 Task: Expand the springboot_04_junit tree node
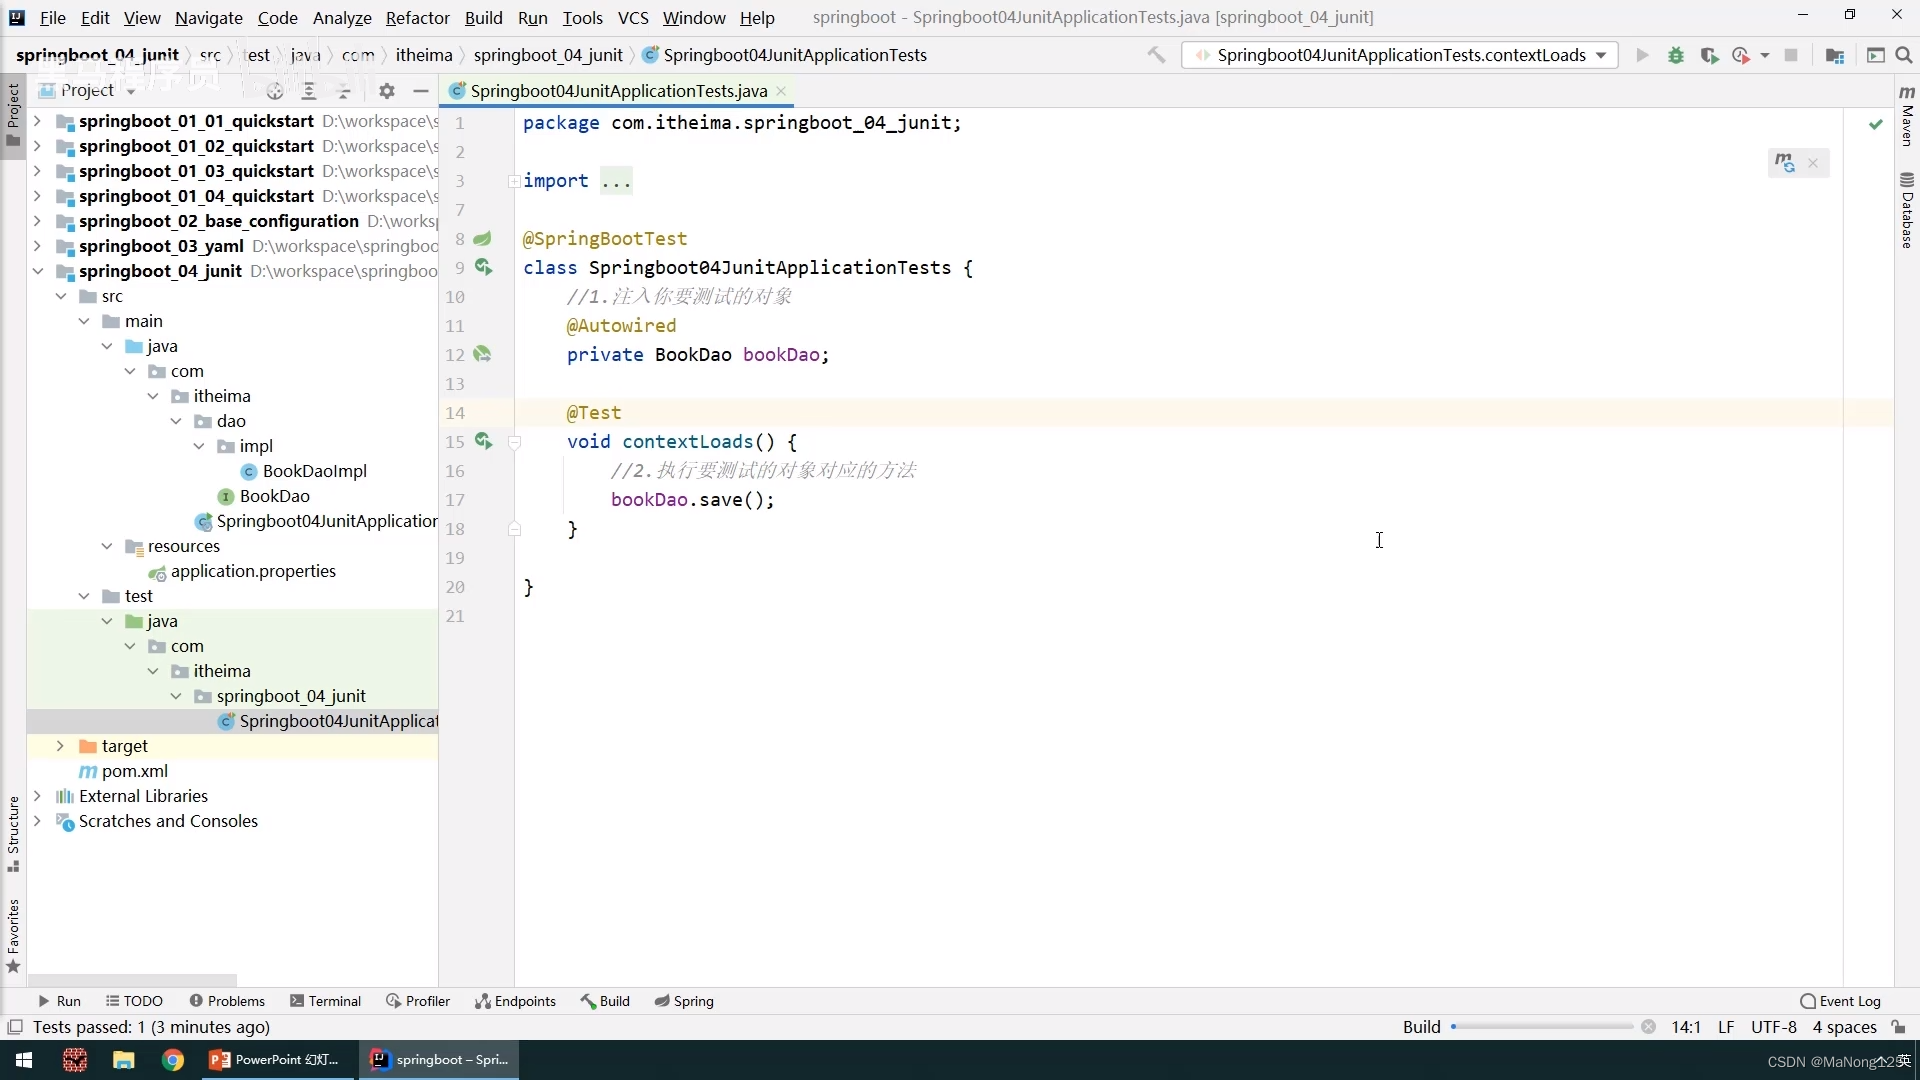37,270
